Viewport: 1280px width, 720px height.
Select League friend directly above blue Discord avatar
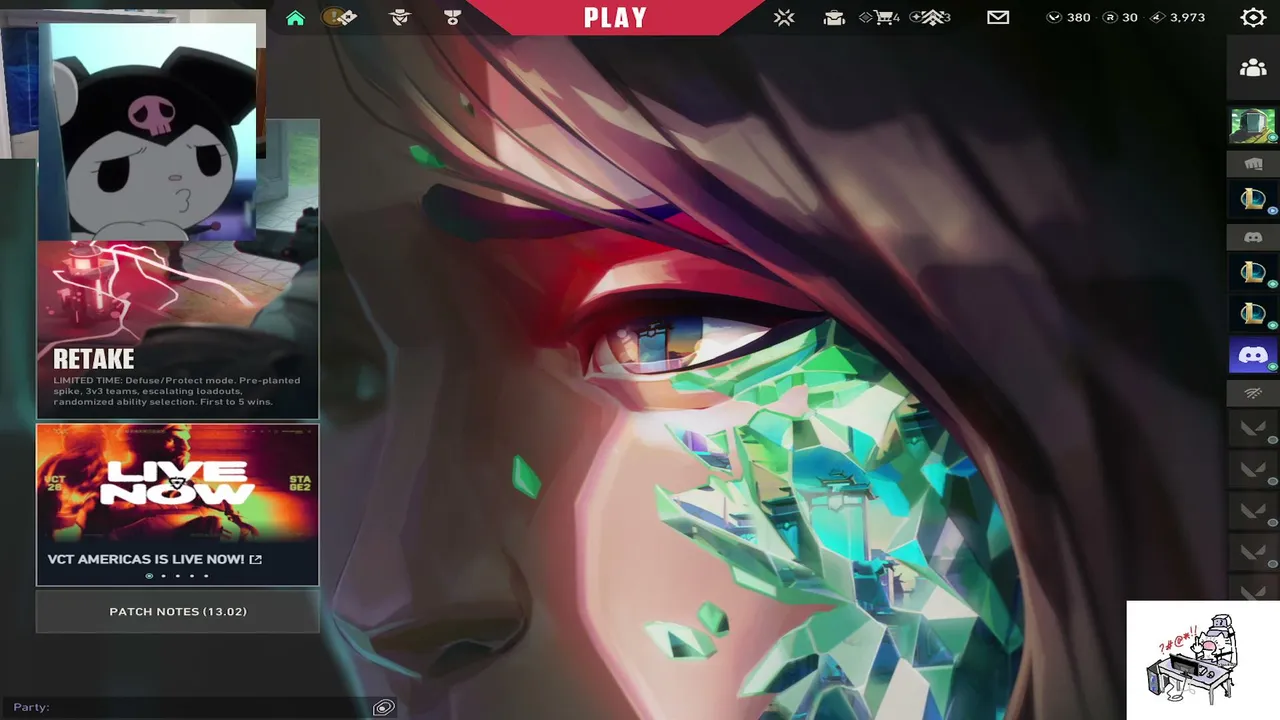[x=1253, y=314]
